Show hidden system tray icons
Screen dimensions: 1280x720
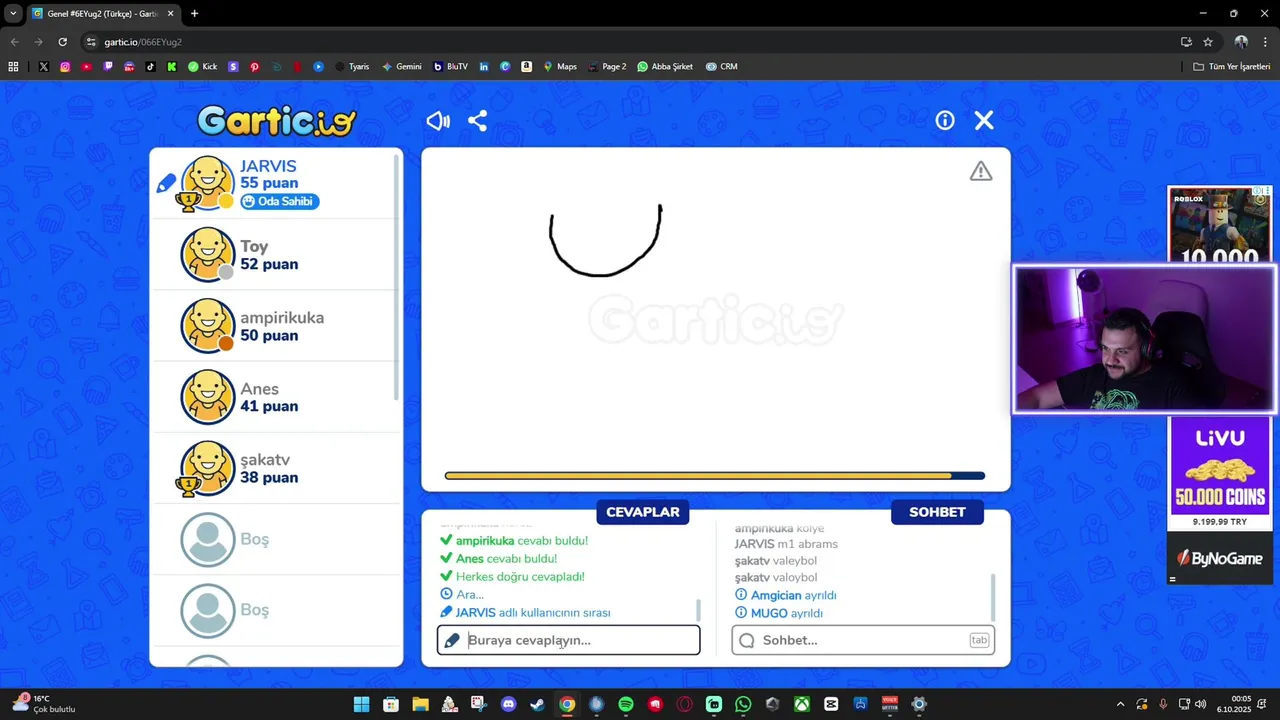point(1120,704)
